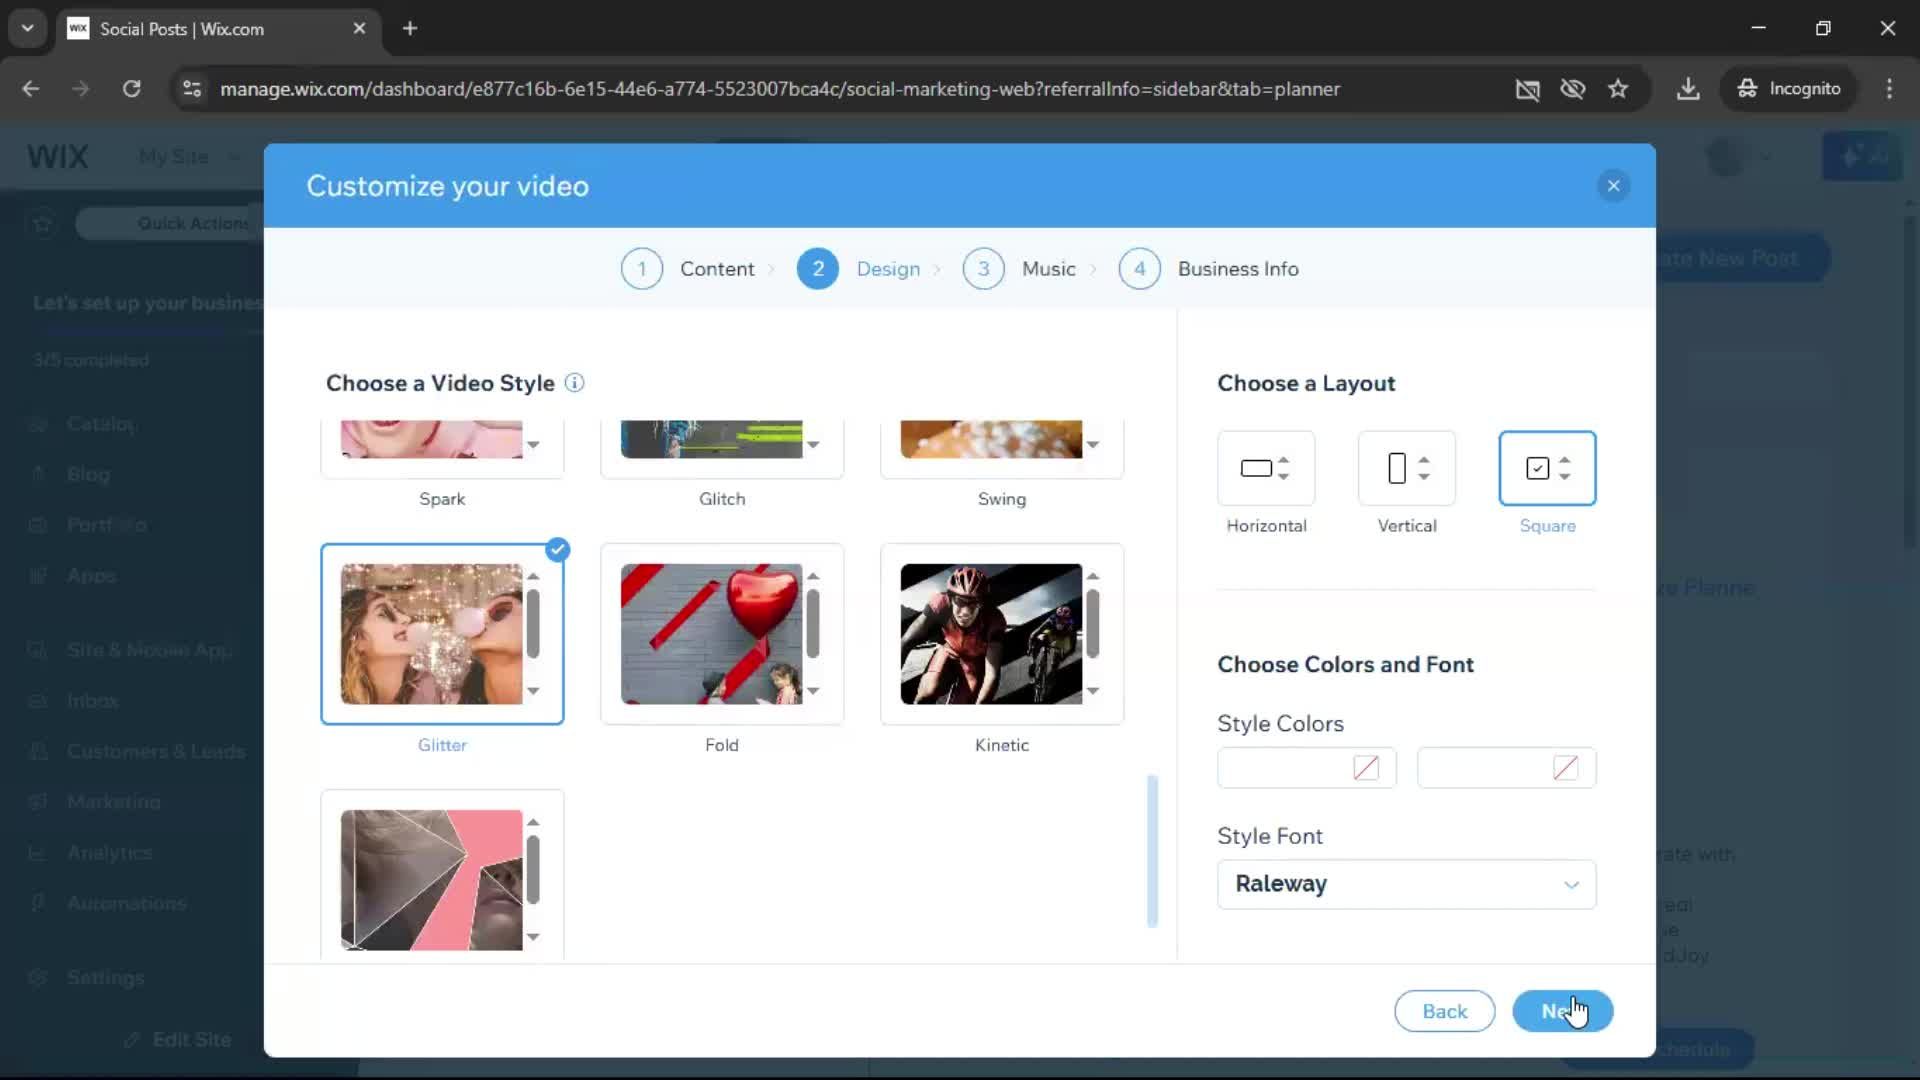Click step number 4 circle
The width and height of the screenshot is (1920, 1080).
click(x=1140, y=269)
